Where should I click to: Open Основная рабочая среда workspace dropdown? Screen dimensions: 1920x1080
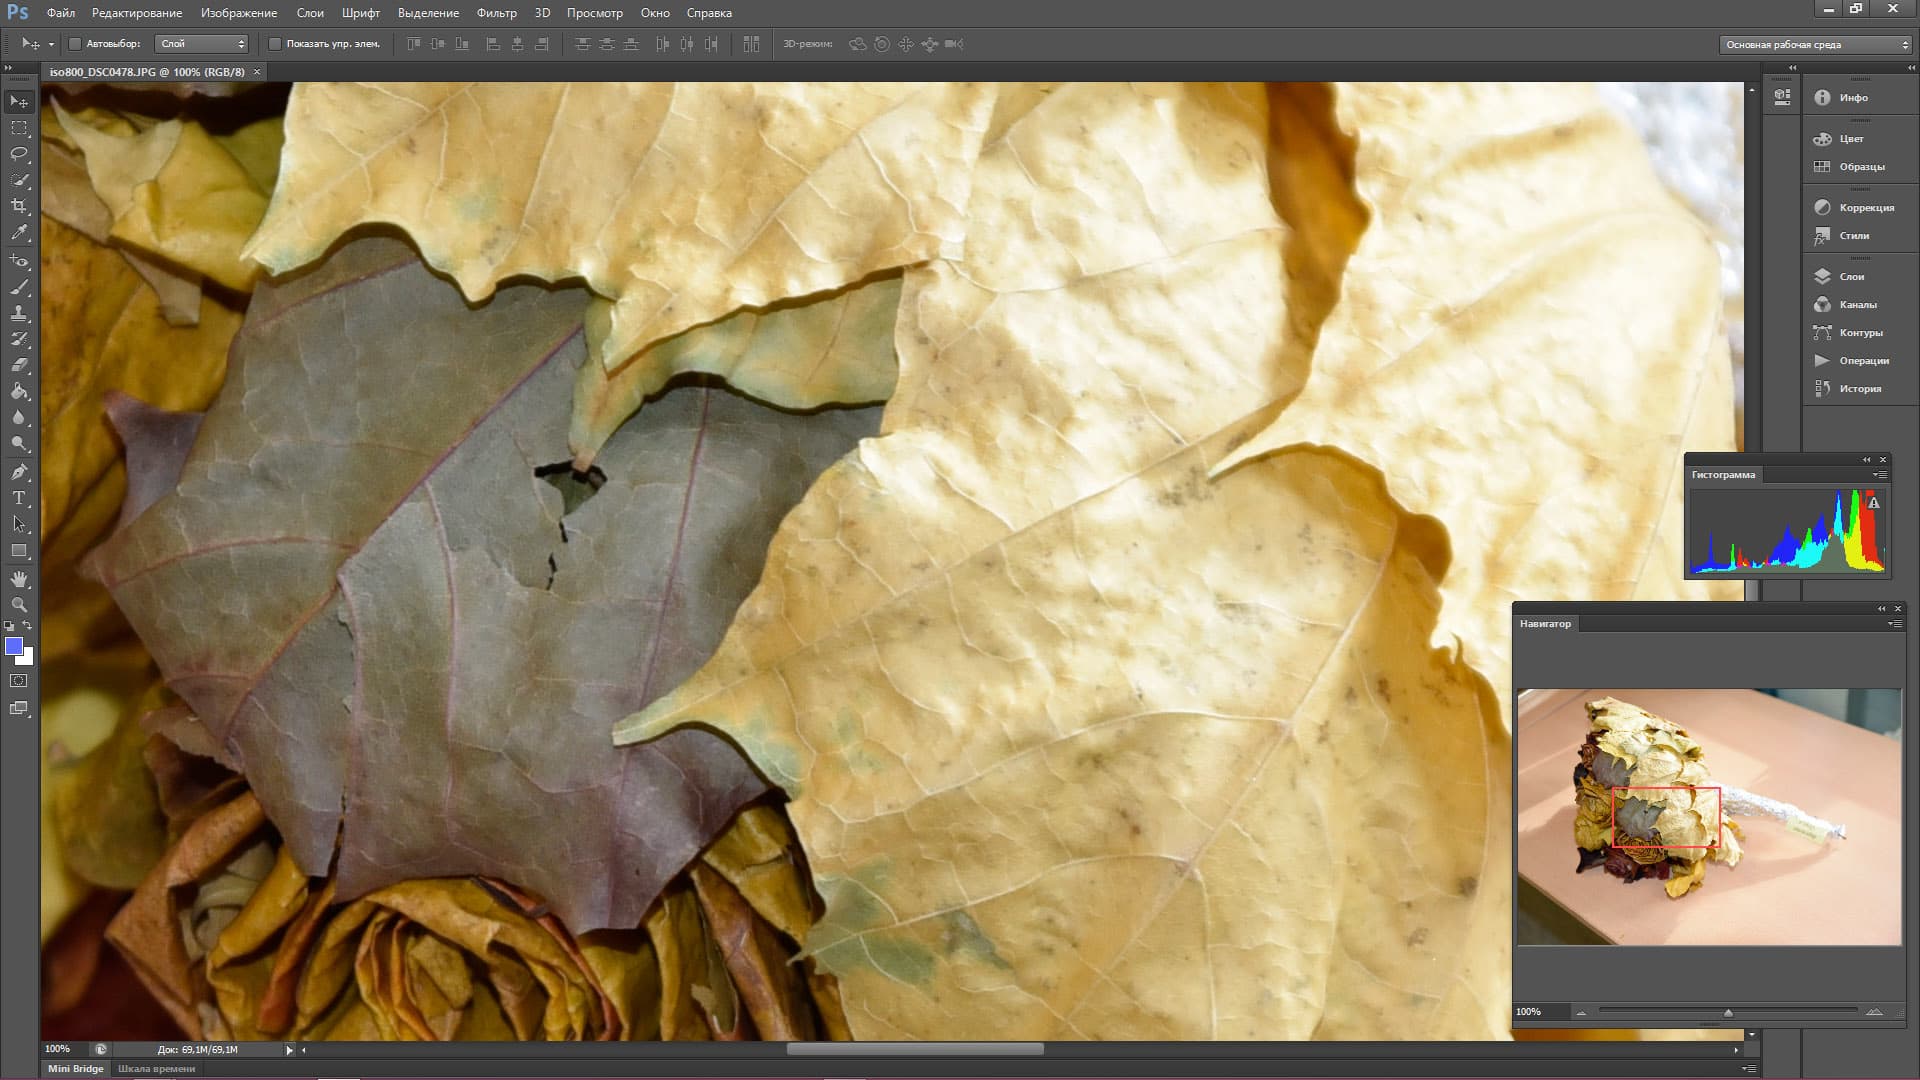point(1814,45)
